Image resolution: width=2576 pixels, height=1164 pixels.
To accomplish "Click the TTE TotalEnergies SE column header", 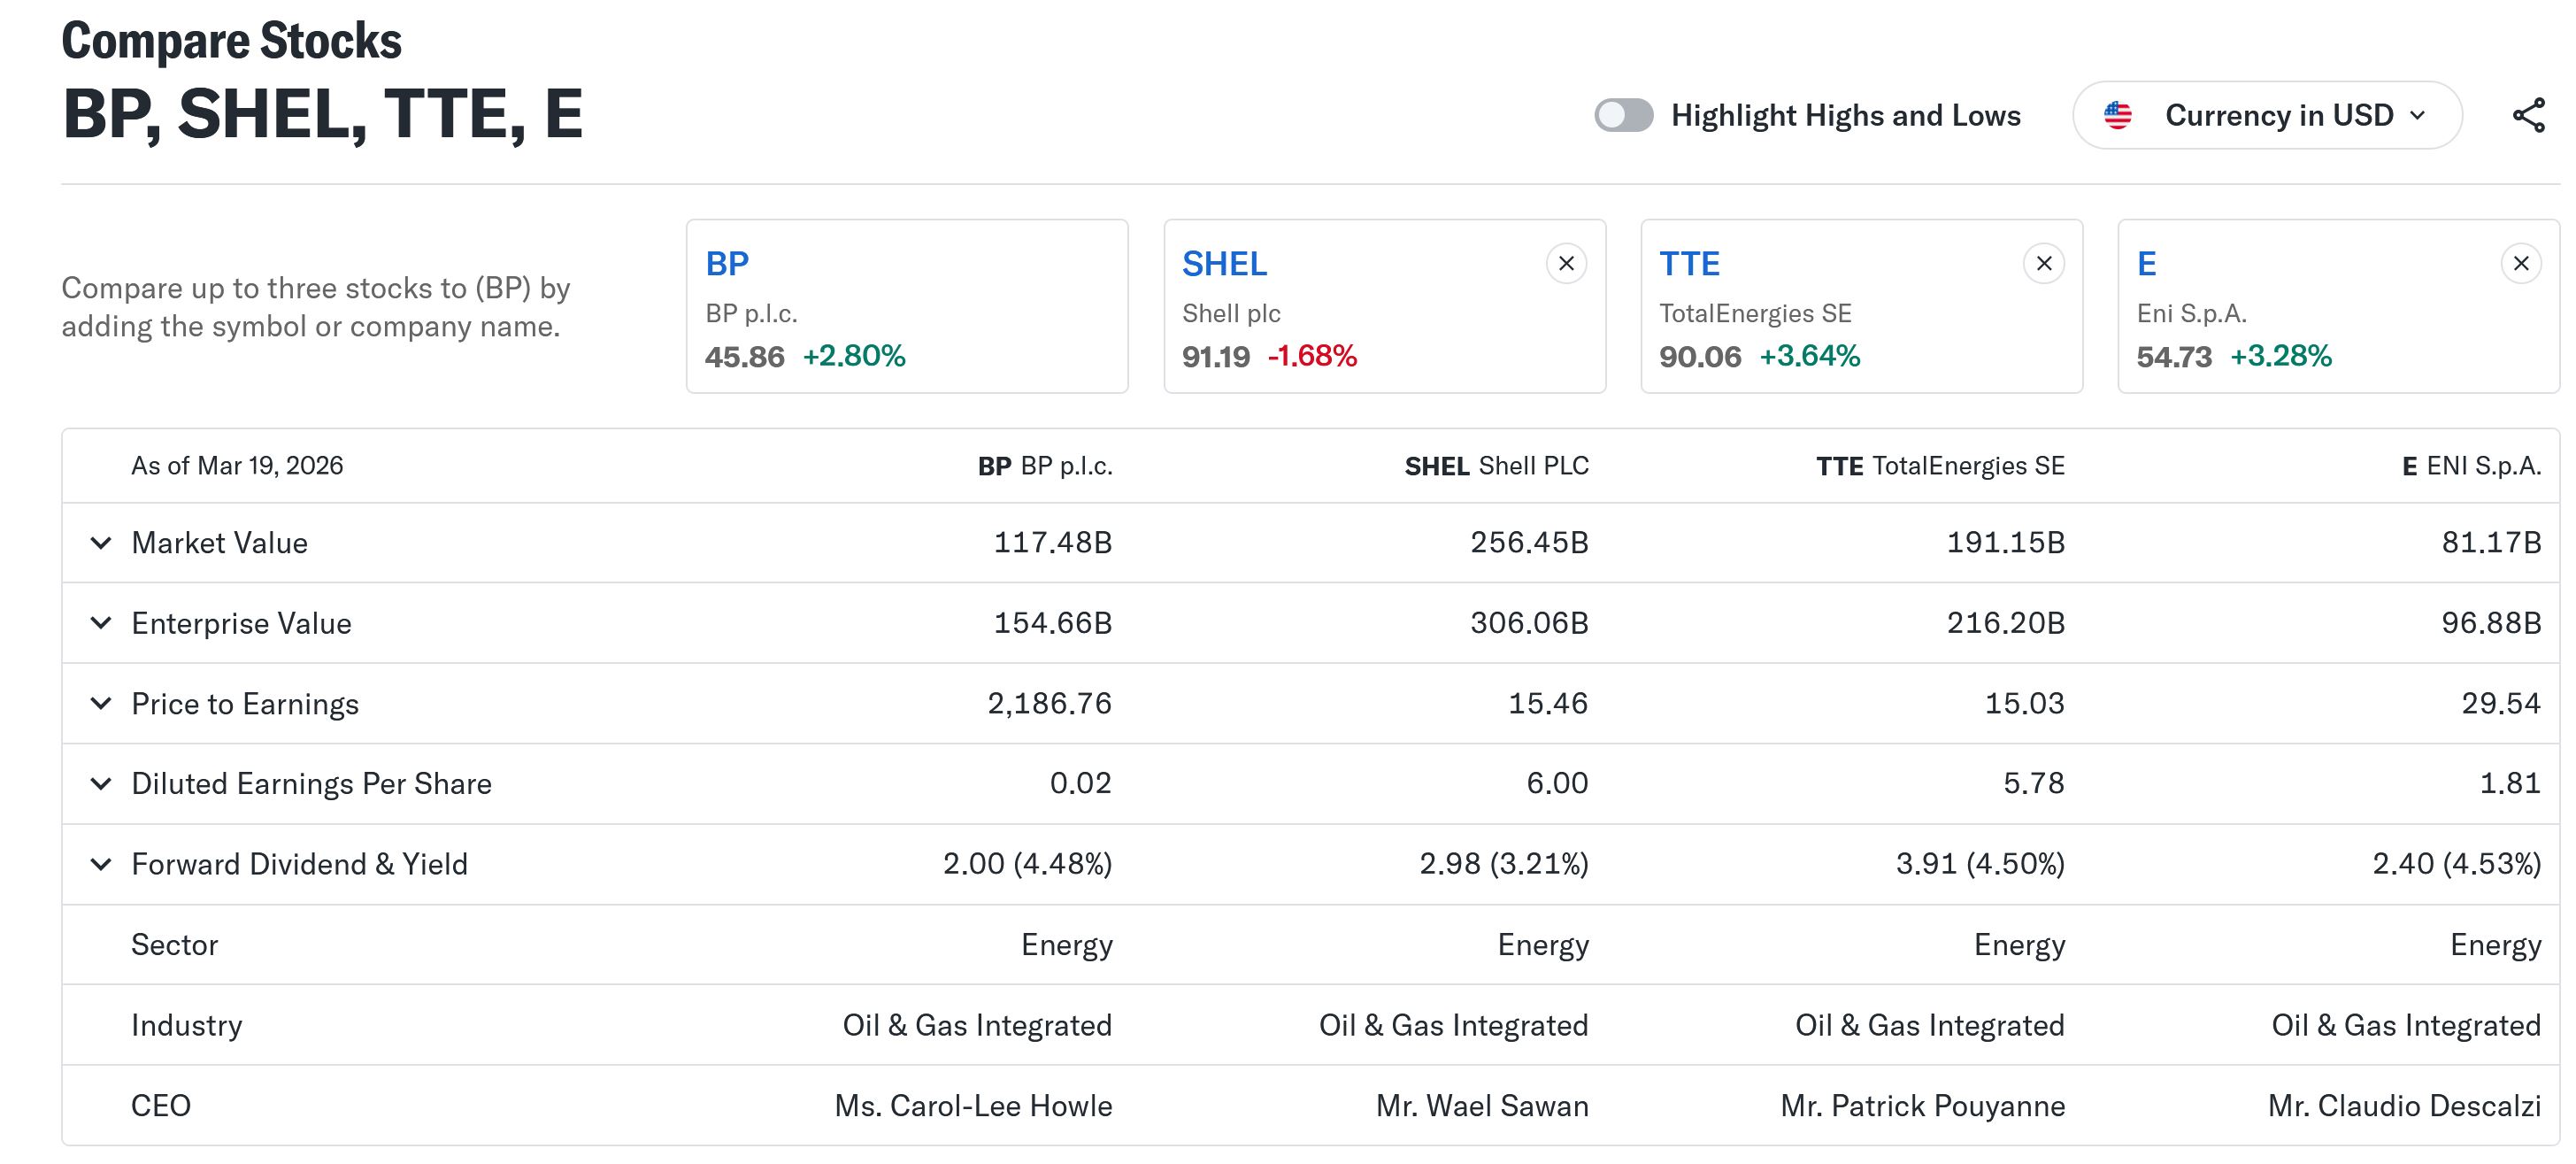I will [x=1940, y=466].
